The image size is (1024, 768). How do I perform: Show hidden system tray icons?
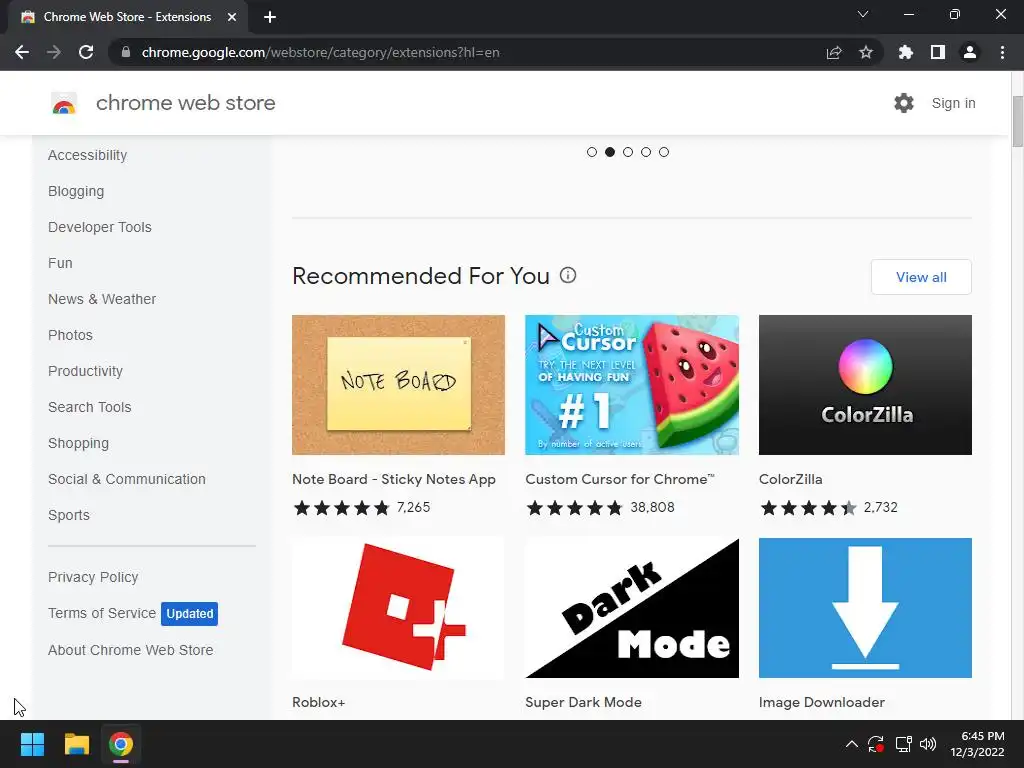coord(852,744)
